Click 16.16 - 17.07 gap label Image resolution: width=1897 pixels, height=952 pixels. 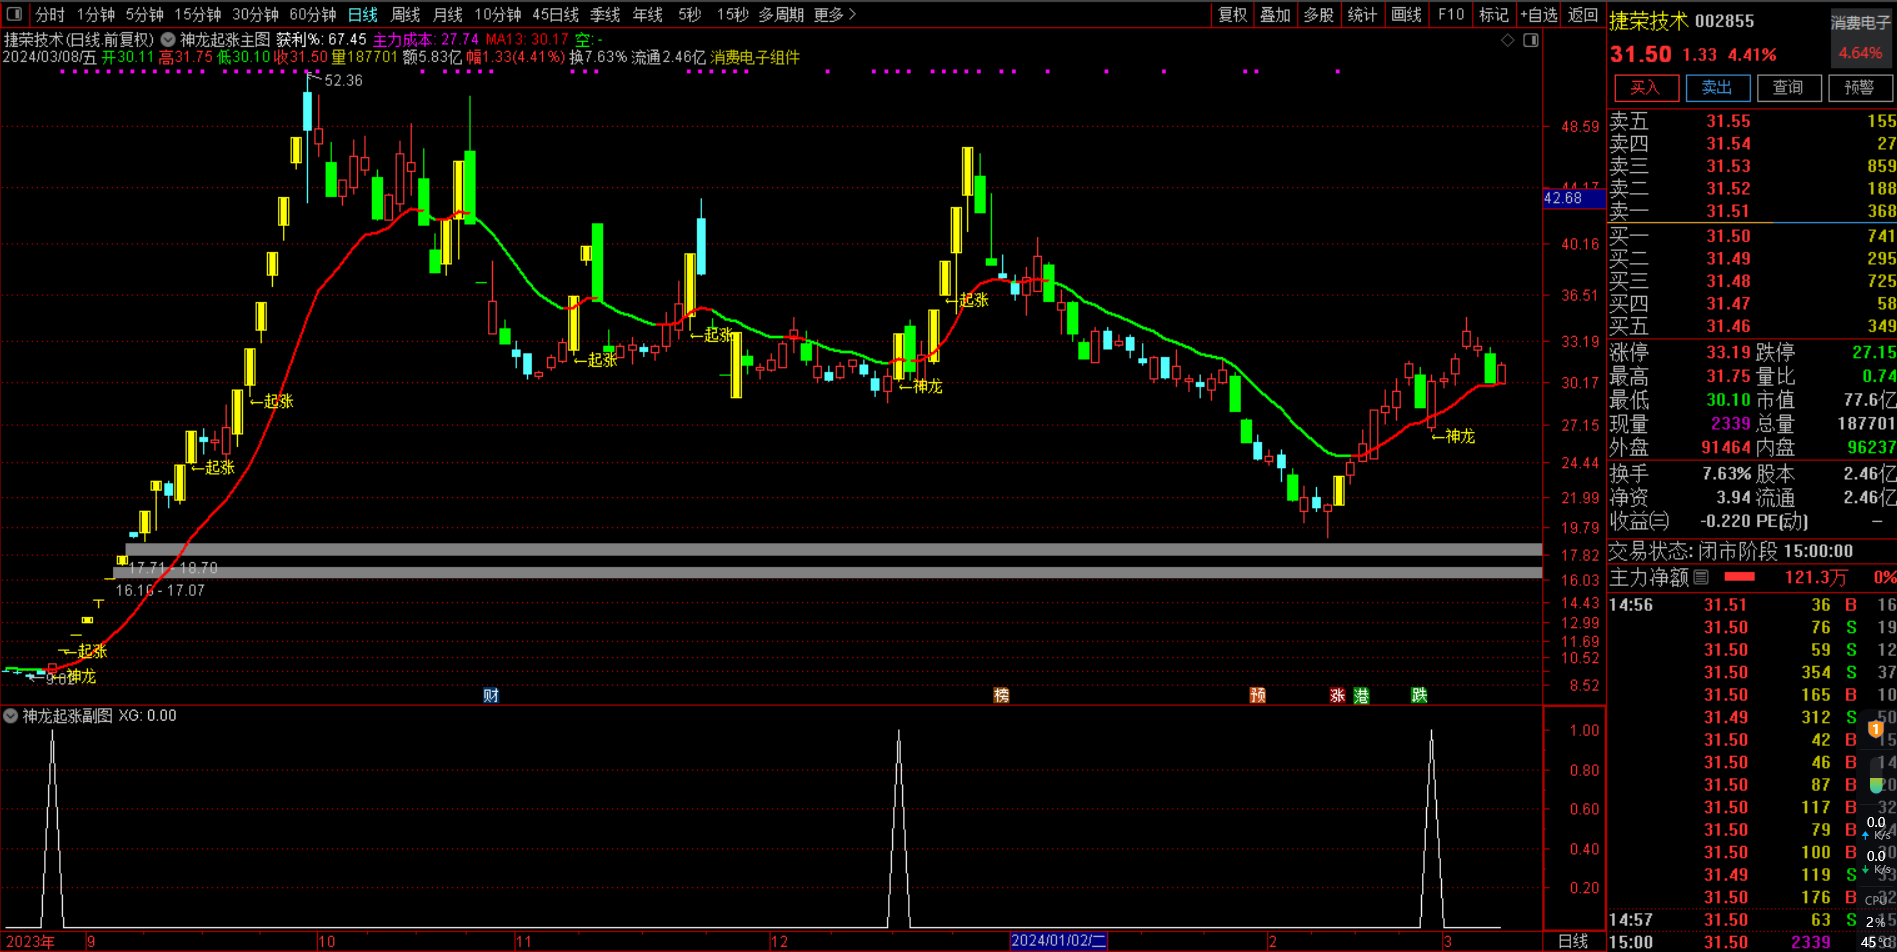click(160, 591)
